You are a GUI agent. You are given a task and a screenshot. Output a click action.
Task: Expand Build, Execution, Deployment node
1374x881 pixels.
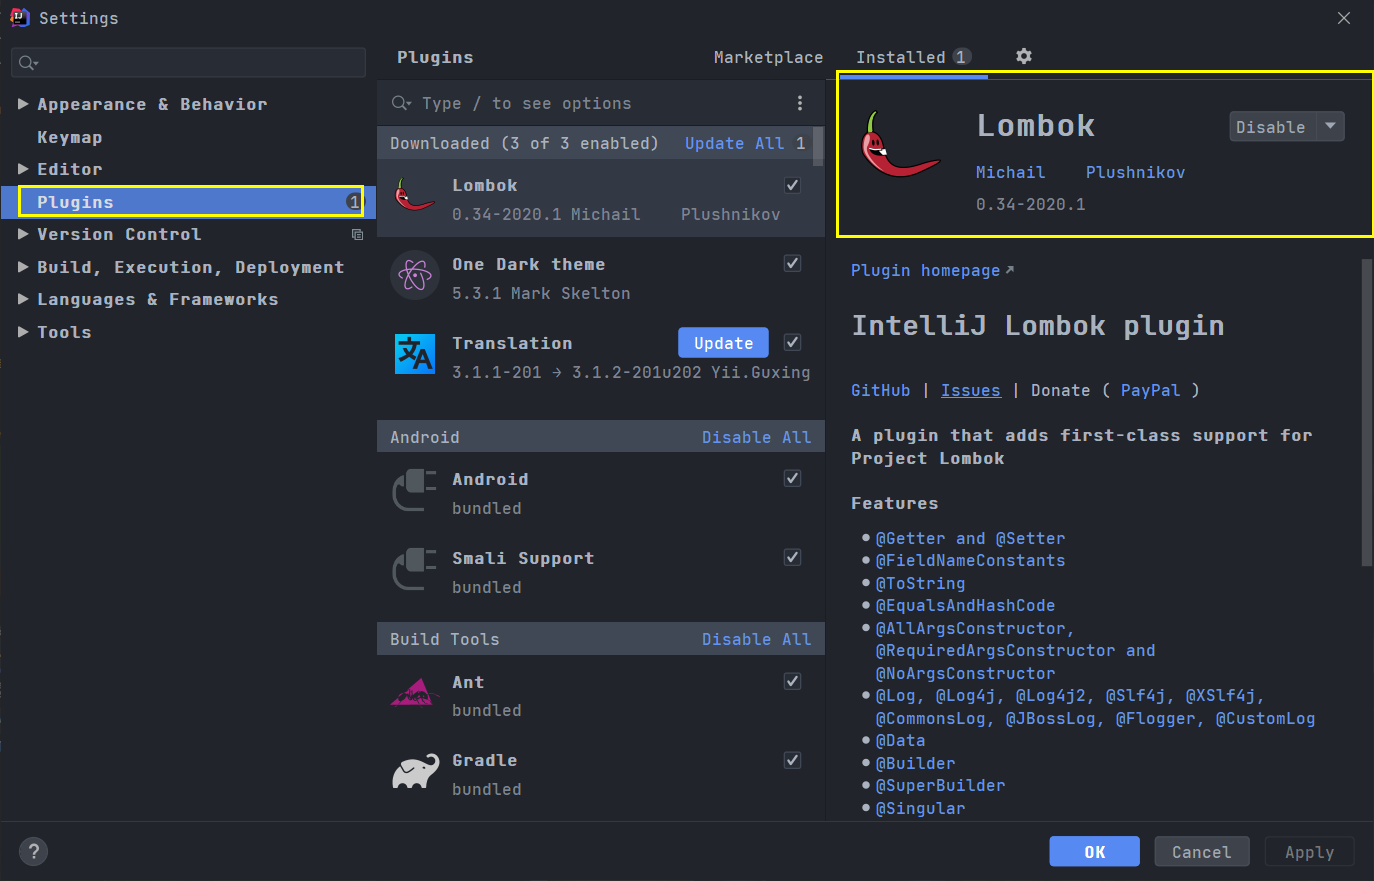coord(23,267)
